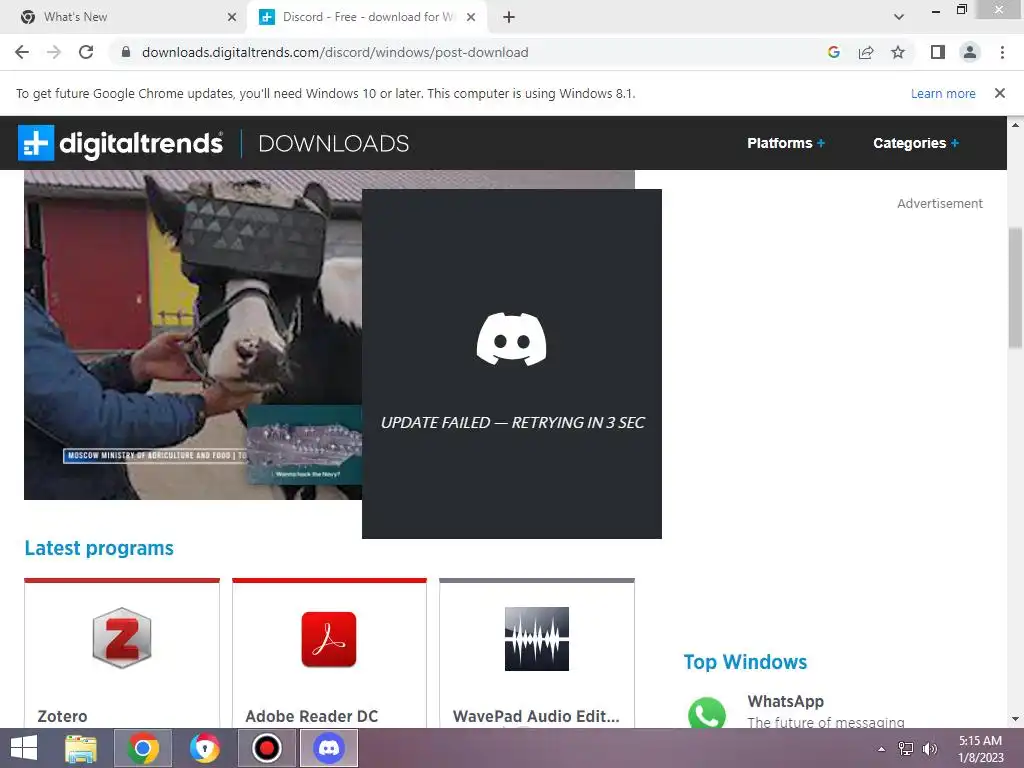Open the WavePad Audio Edit... title link
The width and height of the screenshot is (1024, 768).
click(x=536, y=716)
